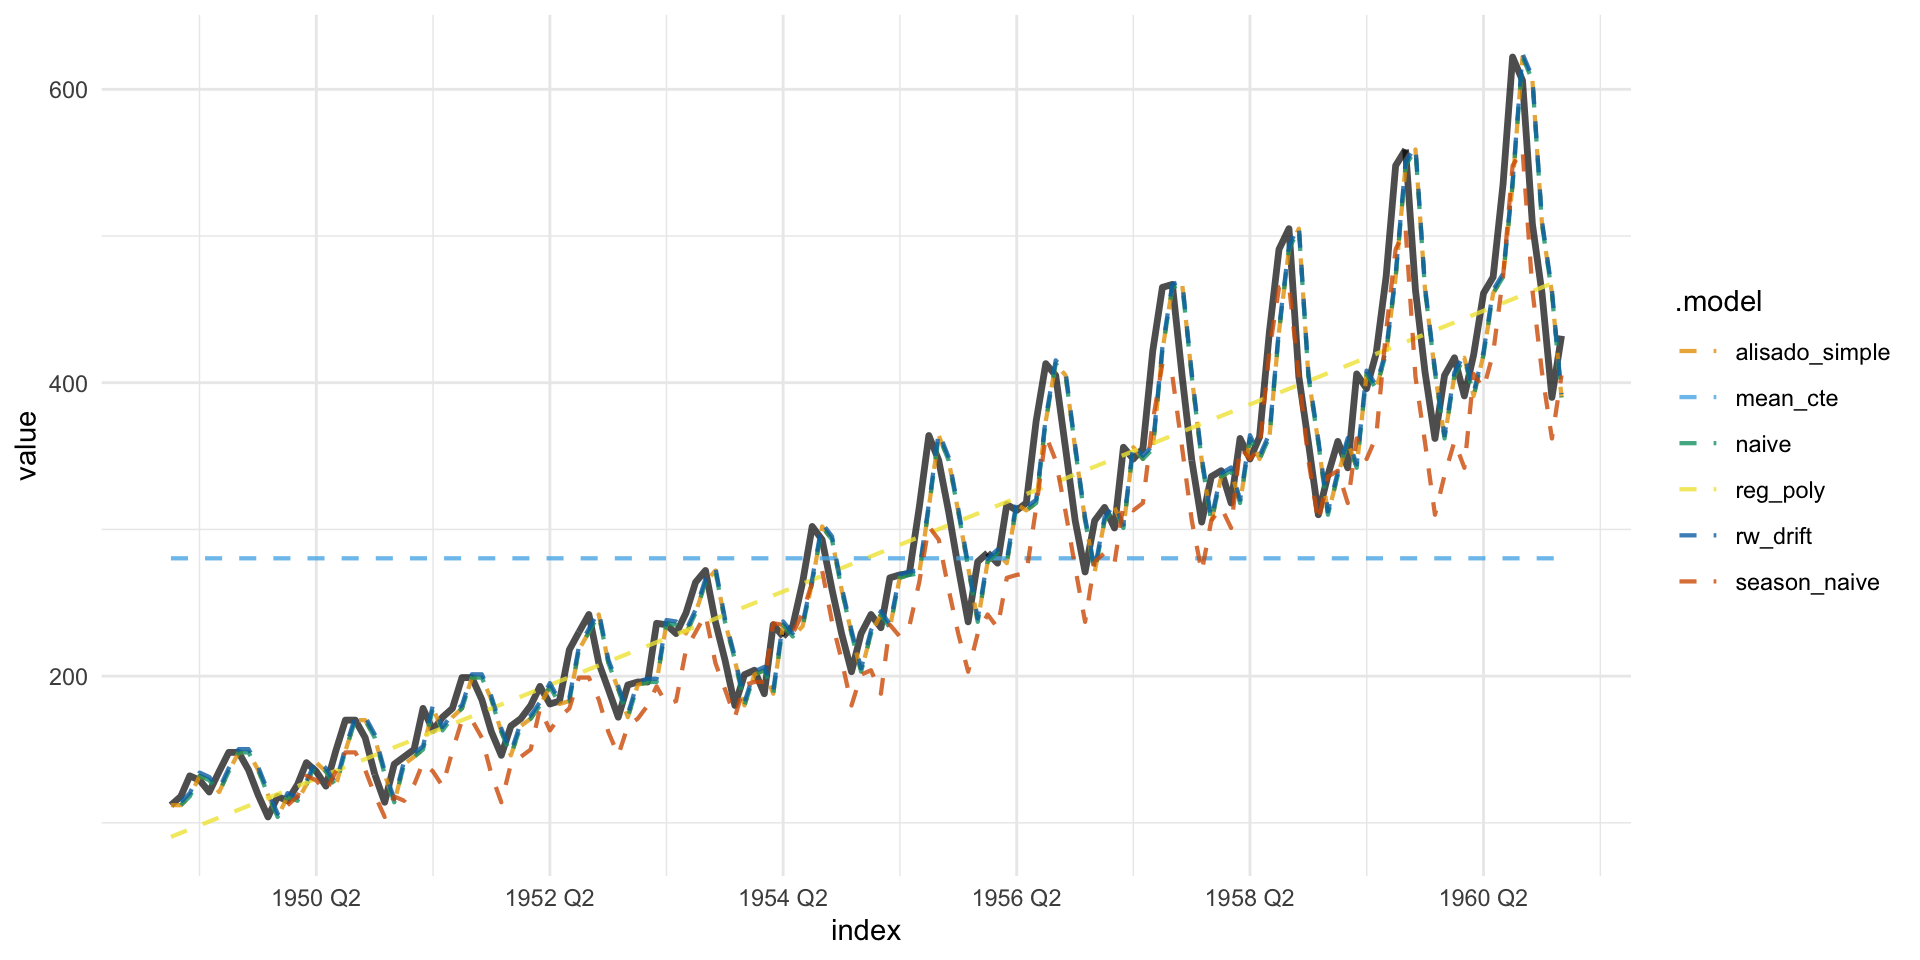The width and height of the screenshot is (1920, 960).
Task: Click the 1956 Q2 x-axis tick label
Action: [1016, 898]
